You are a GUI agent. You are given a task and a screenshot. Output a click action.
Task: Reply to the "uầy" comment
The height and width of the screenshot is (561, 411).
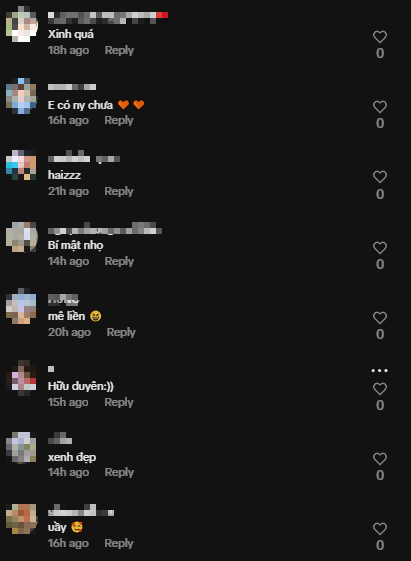pyautogui.click(x=119, y=543)
